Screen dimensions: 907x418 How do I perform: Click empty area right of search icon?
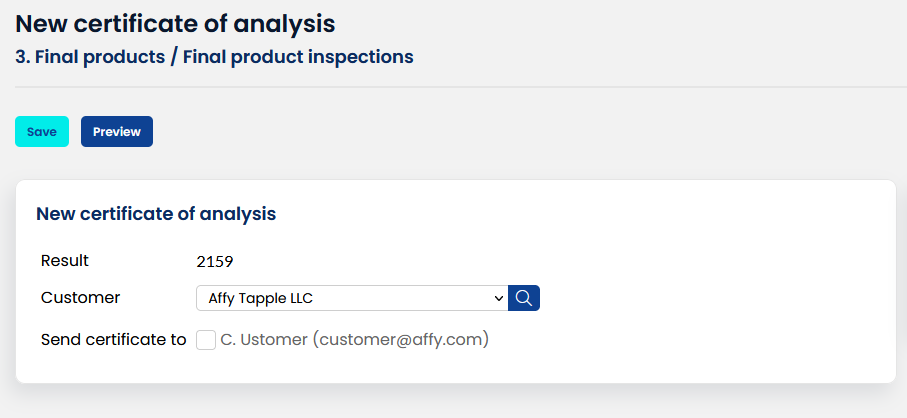700,298
